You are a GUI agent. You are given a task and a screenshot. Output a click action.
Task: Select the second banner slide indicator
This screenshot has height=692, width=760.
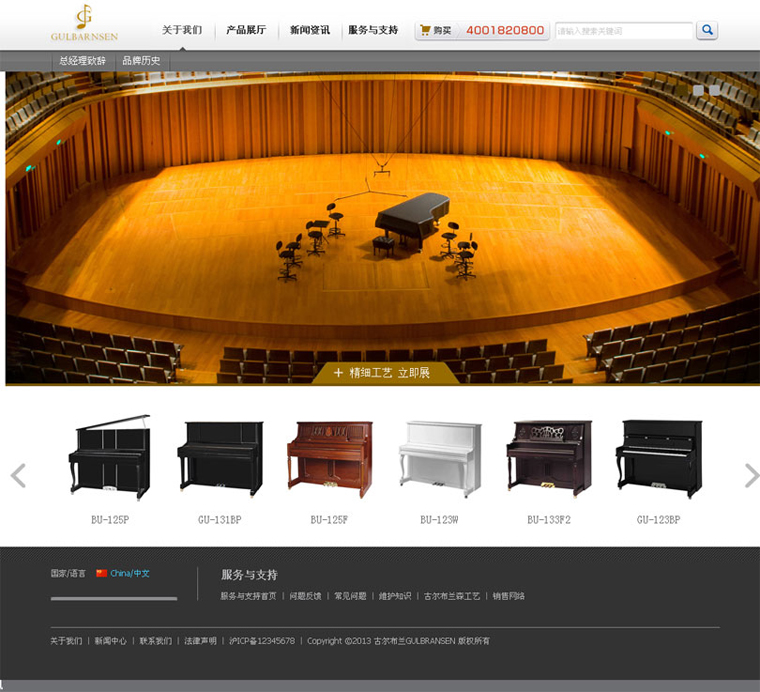[714, 90]
